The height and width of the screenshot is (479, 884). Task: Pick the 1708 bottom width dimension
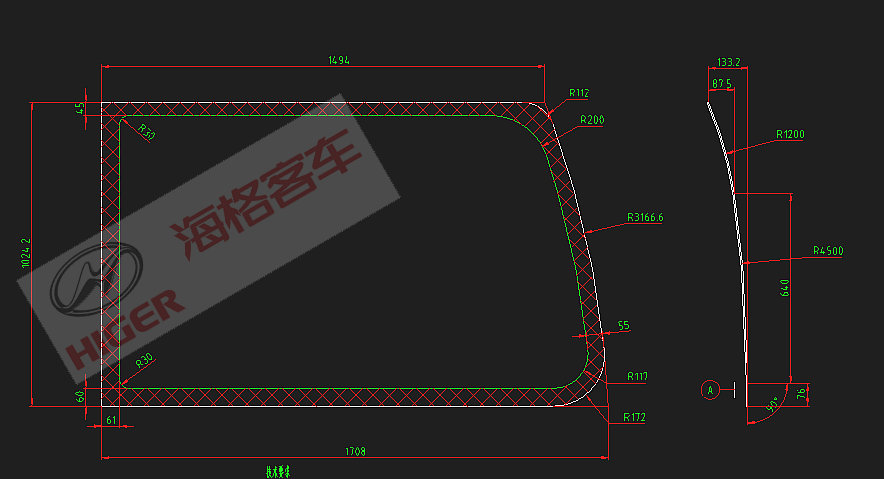[355, 452]
